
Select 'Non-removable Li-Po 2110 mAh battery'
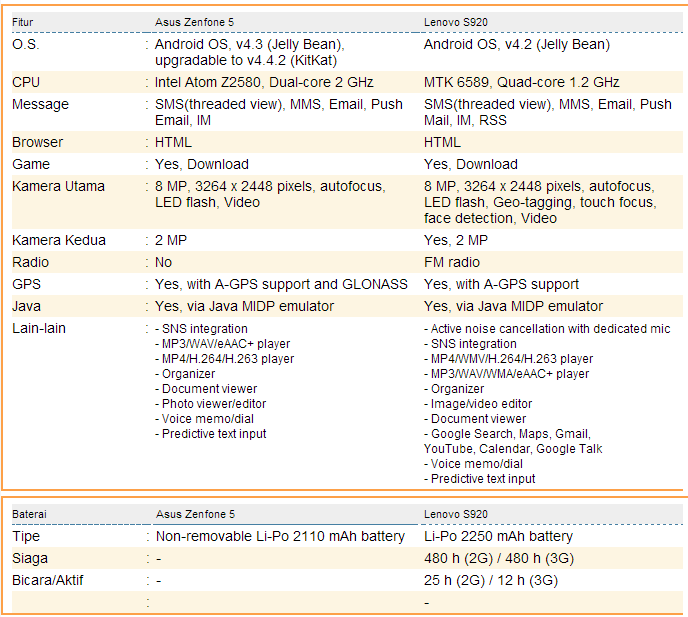tap(280, 536)
